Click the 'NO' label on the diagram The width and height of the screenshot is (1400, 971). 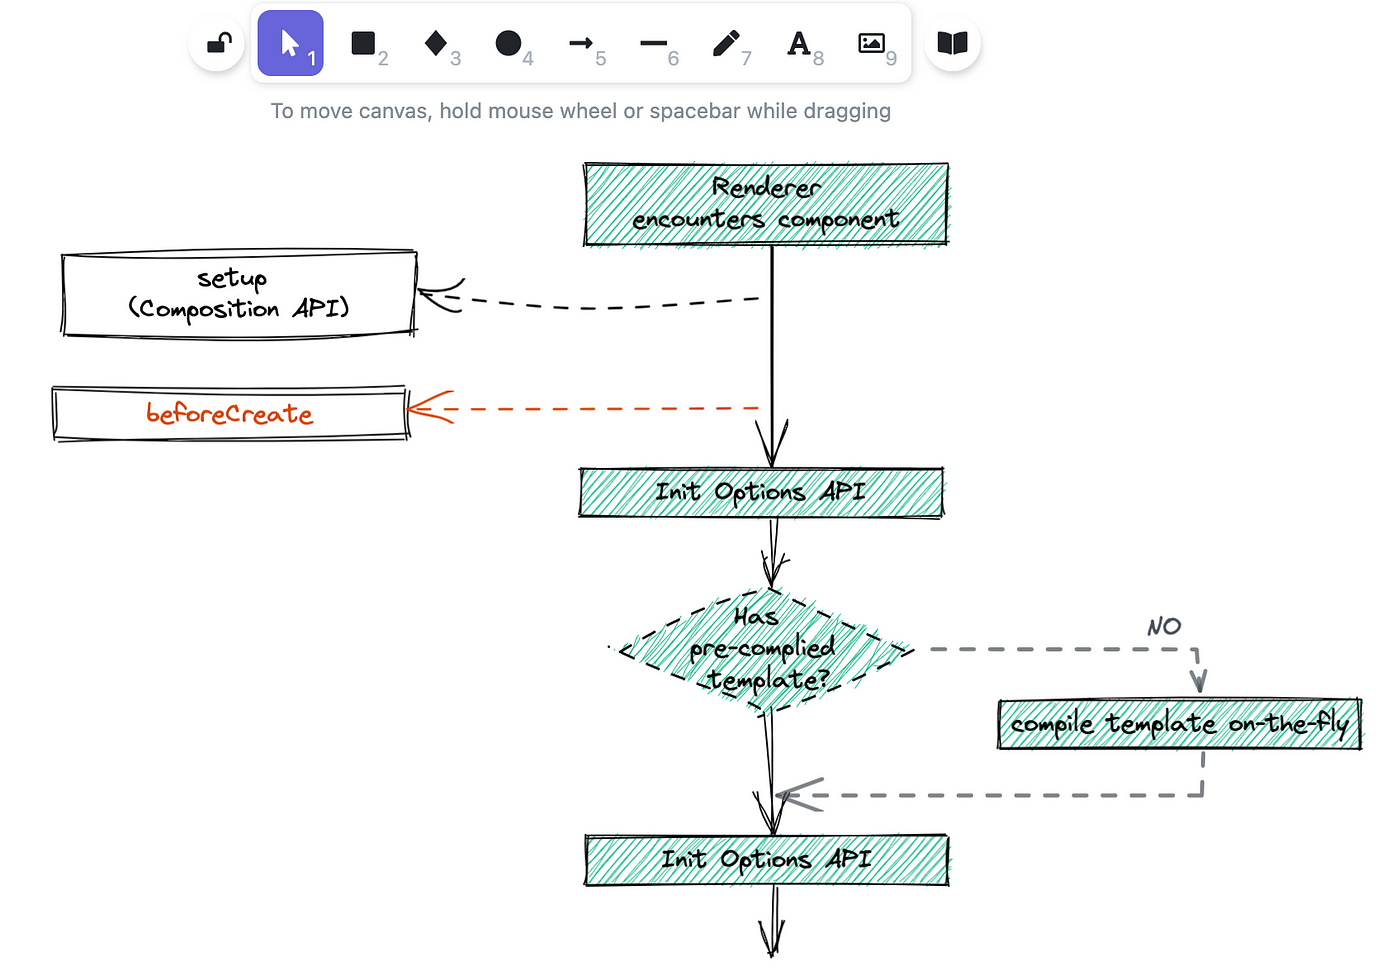coord(1164,627)
